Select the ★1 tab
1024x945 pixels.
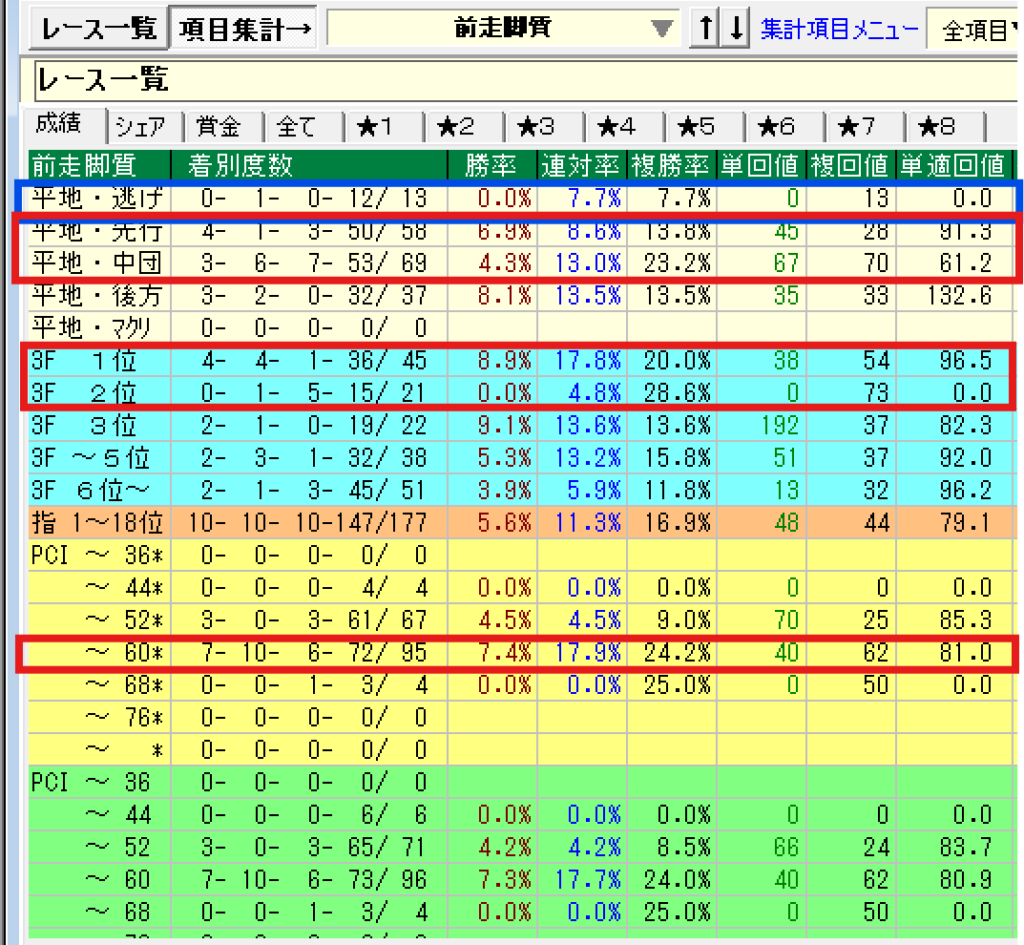[x=375, y=126]
